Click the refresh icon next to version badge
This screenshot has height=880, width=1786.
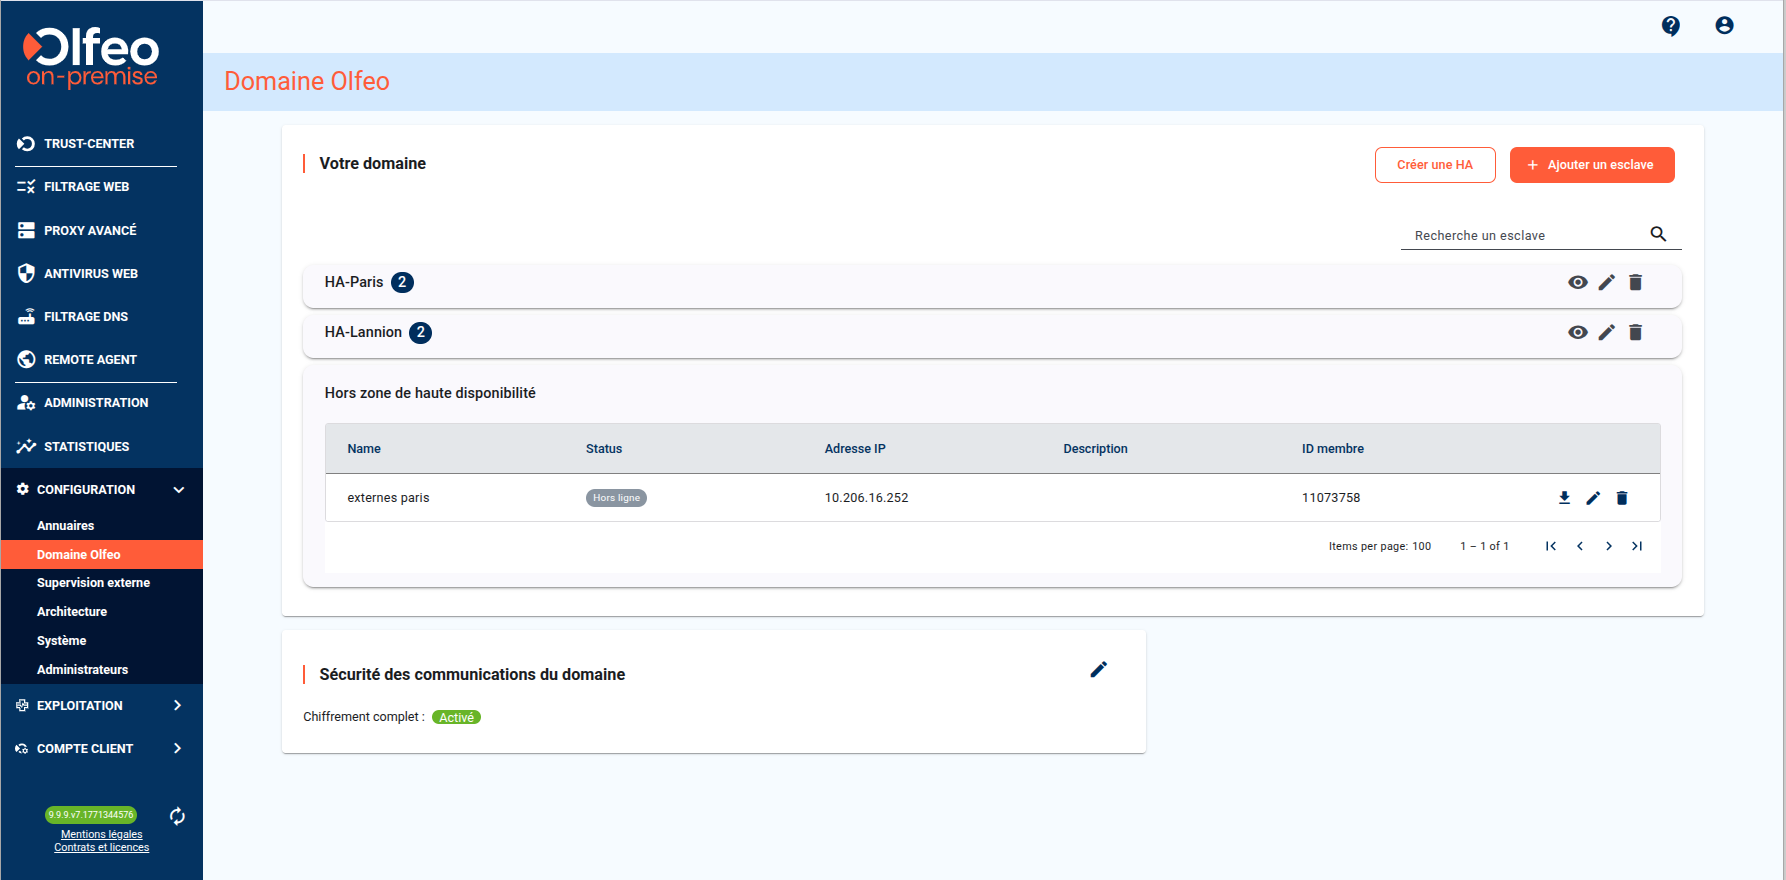pyautogui.click(x=177, y=816)
